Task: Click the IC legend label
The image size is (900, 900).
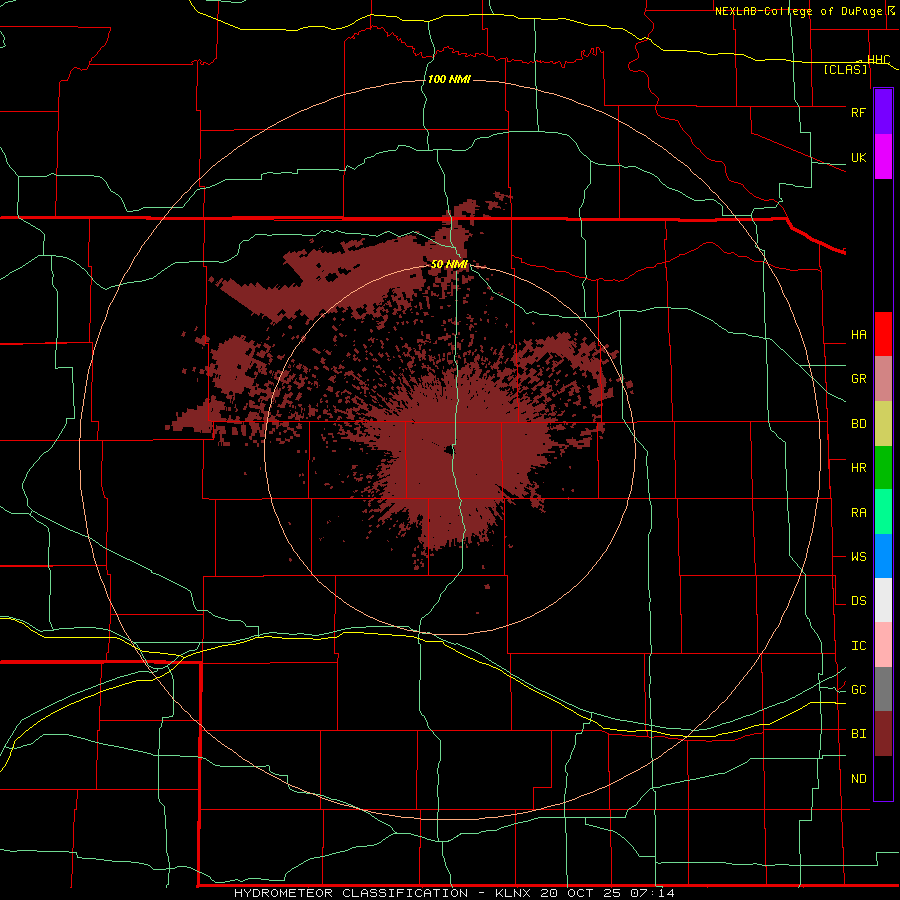Action: pos(858,646)
